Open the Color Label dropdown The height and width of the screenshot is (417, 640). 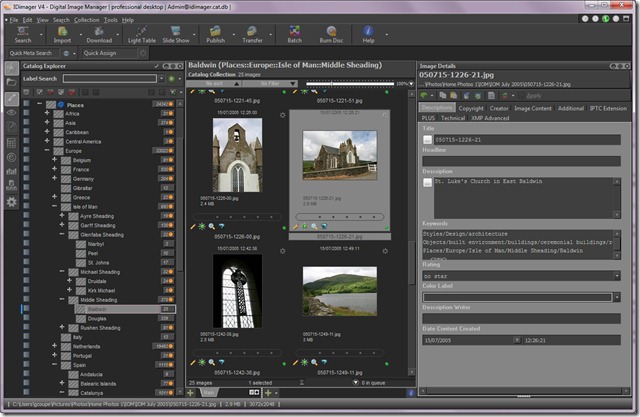pos(618,297)
